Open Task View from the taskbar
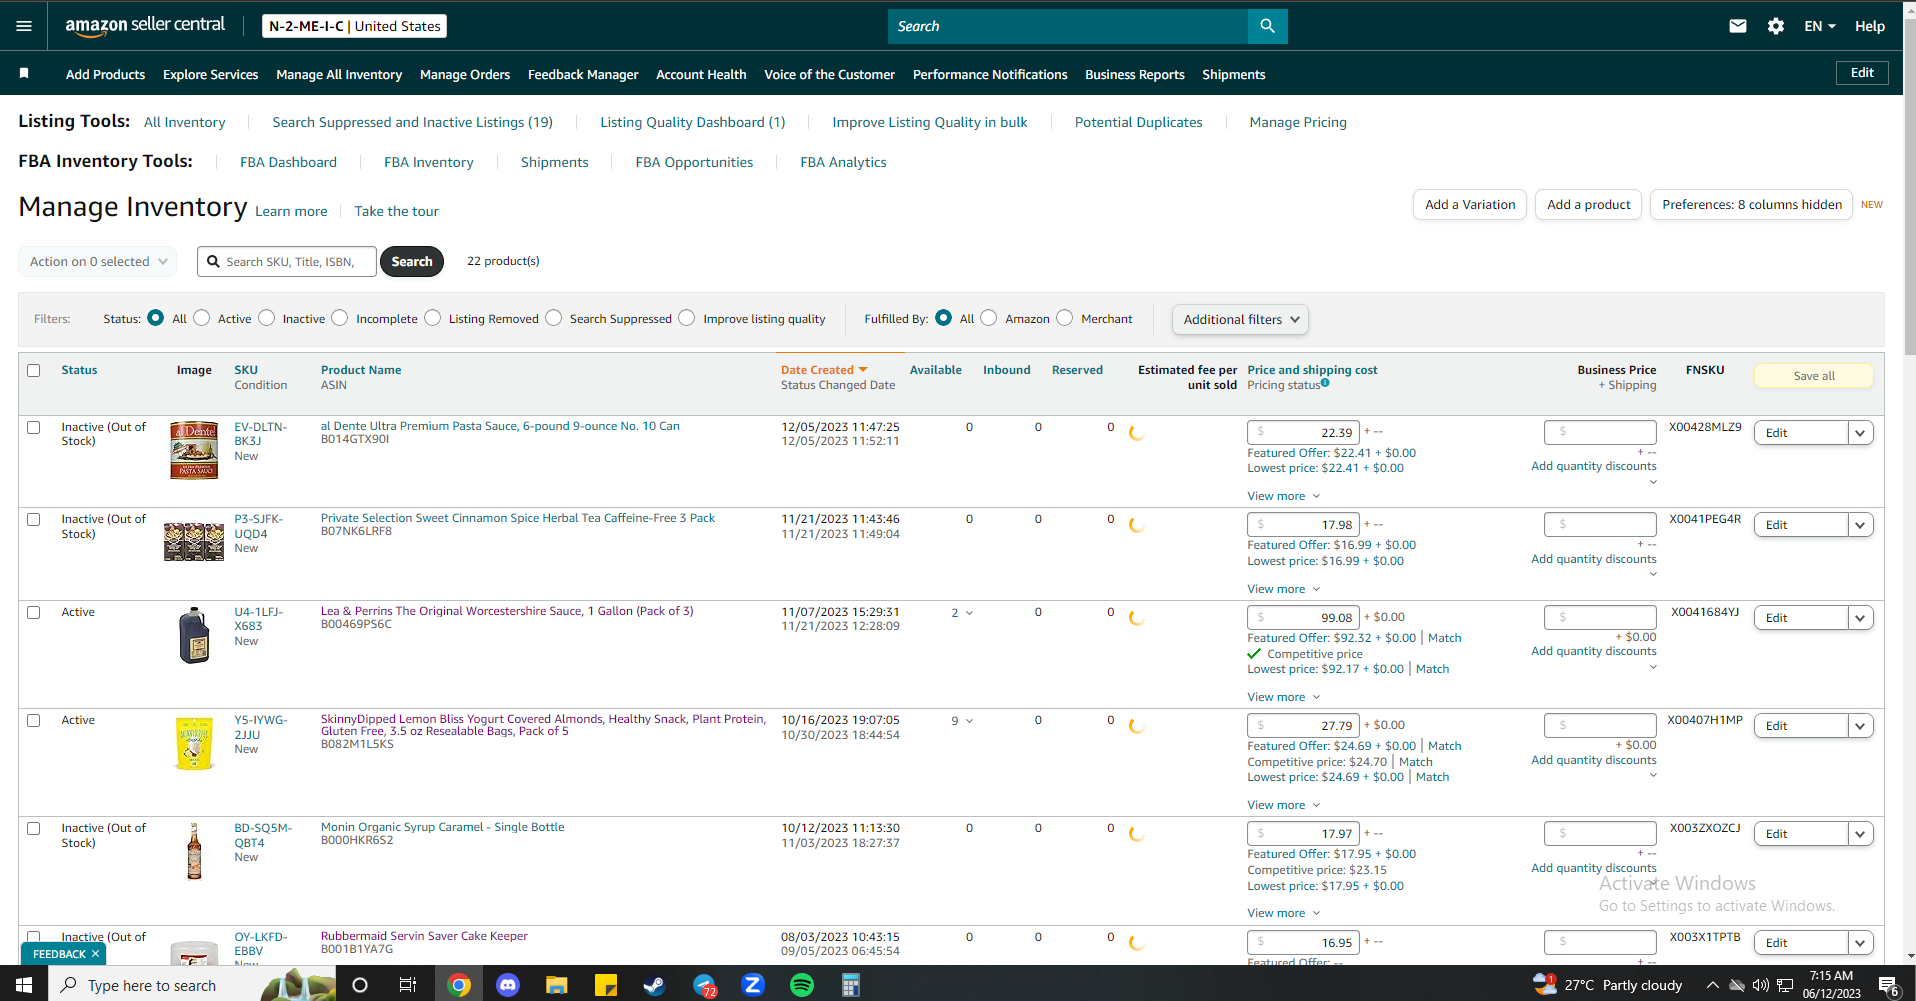The width and height of the screenshot is (1916, 1001). click(408, 985)
